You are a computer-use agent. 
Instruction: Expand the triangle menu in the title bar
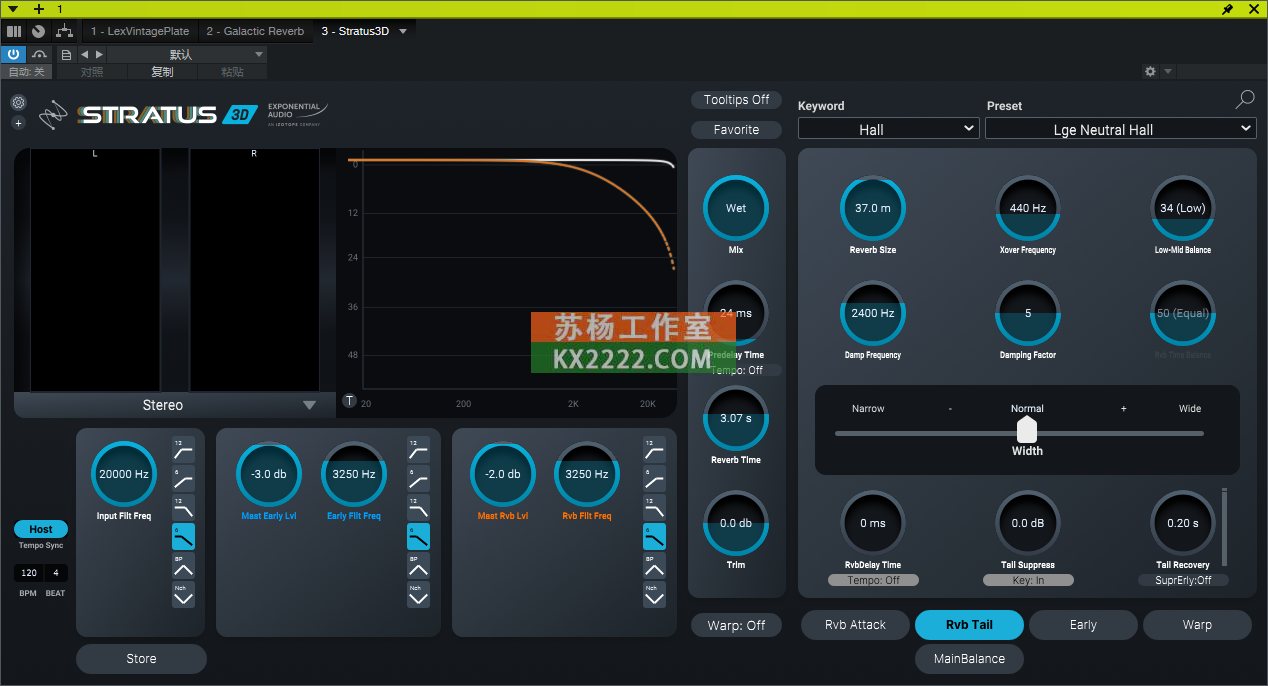tap(13, 9)
